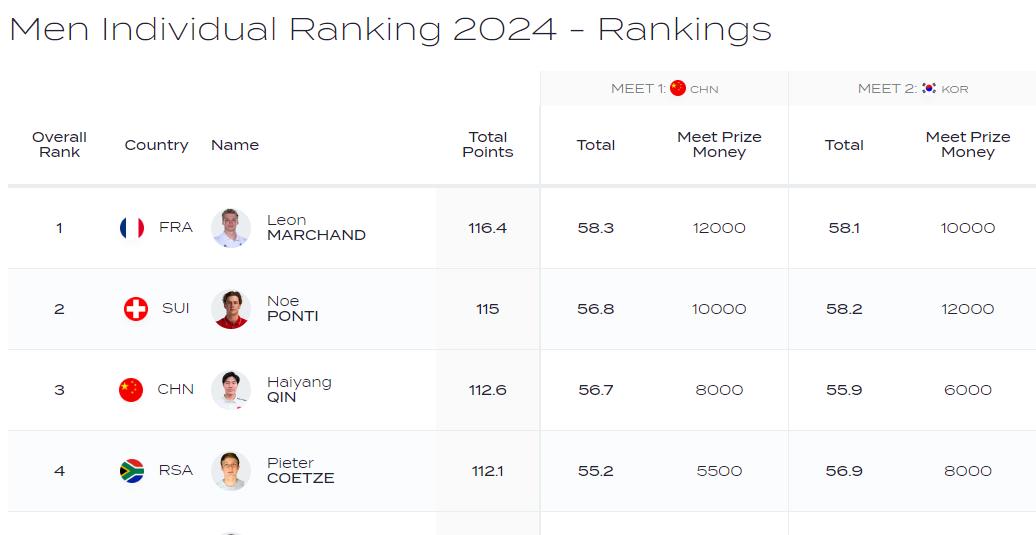The width and height of the screenshot is (1036, 535).
Task: Click the Country column header
Action: [157, 145]
